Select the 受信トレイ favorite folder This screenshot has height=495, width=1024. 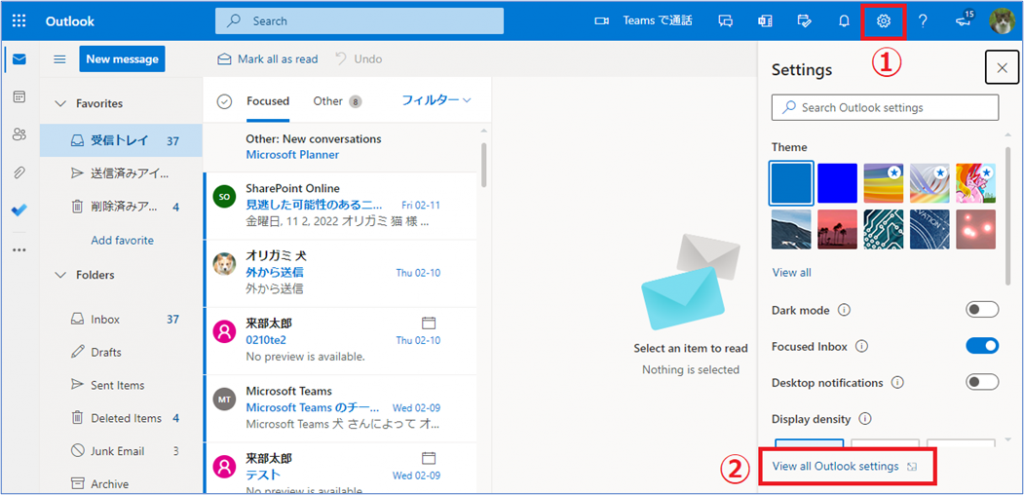121,140
